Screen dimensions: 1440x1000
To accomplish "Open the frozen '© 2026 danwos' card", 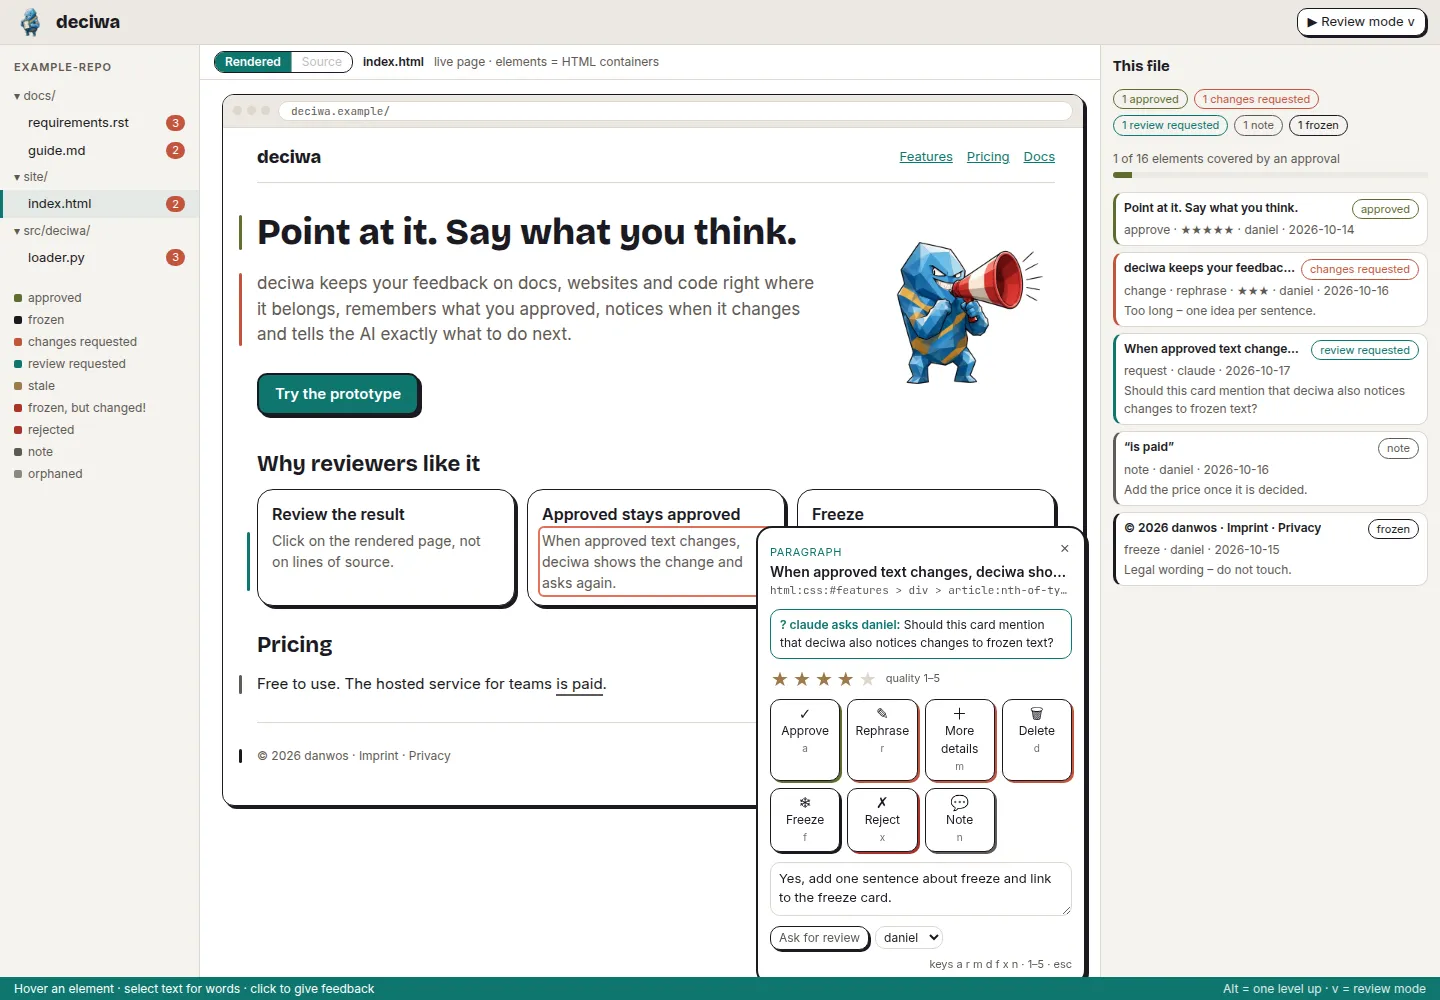I will coord(1270,549).
